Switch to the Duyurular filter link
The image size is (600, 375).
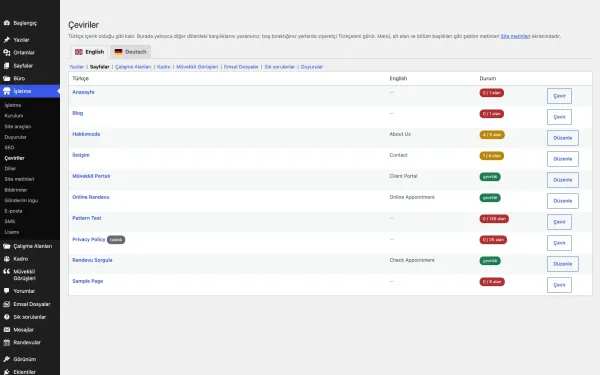pyautogui.click(x=312, y=67)
